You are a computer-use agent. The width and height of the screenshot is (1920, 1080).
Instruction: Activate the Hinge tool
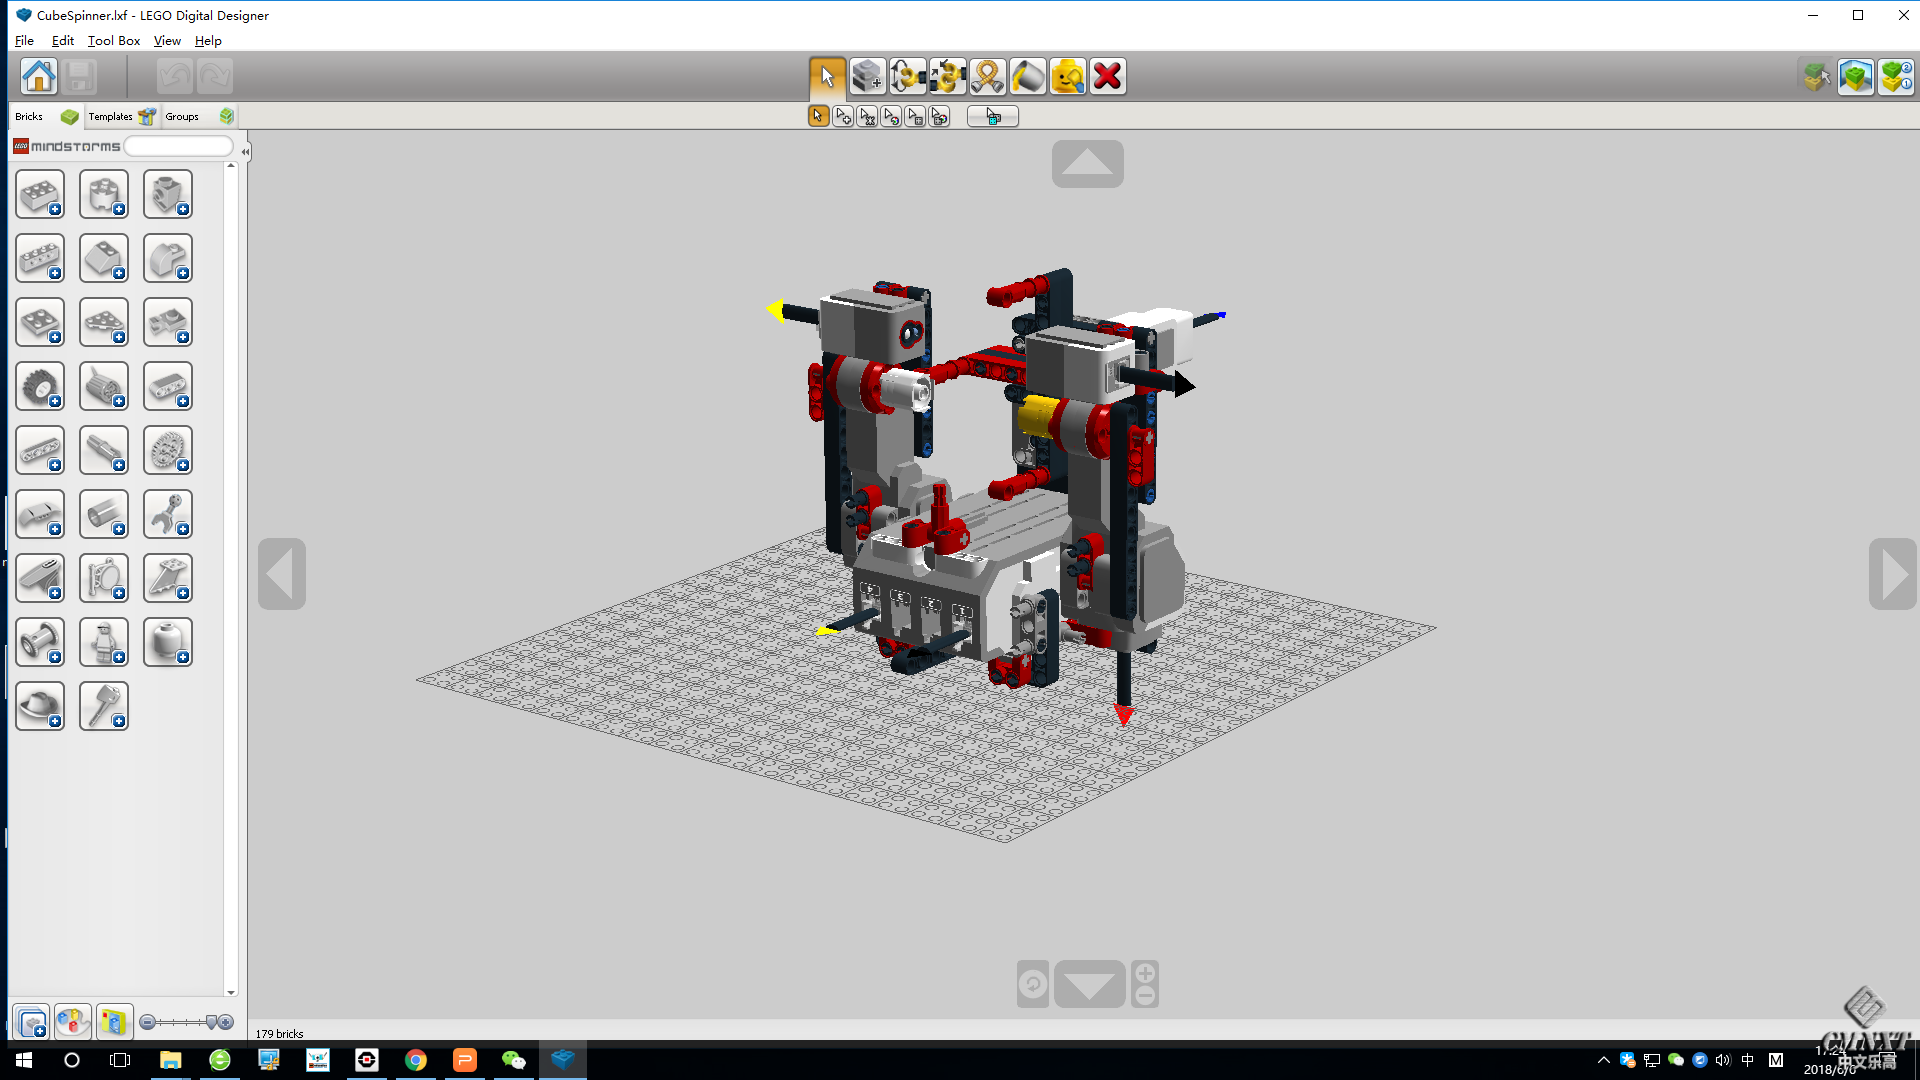(907, 77)
